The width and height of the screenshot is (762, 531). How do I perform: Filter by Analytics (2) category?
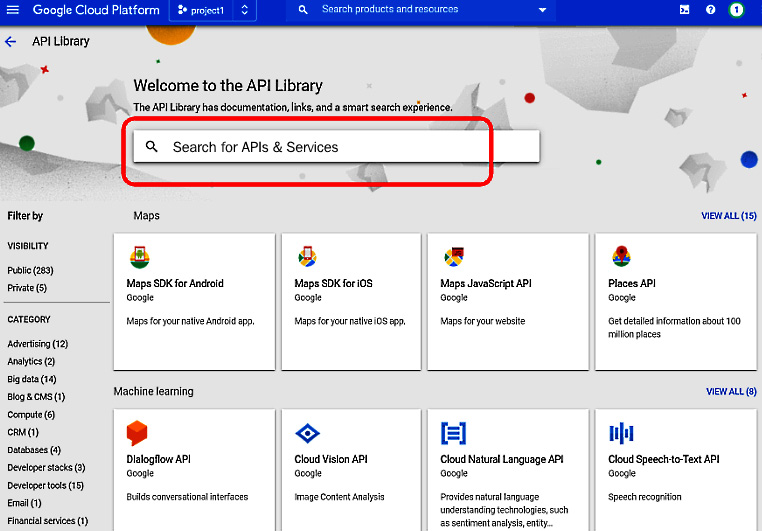31,361
